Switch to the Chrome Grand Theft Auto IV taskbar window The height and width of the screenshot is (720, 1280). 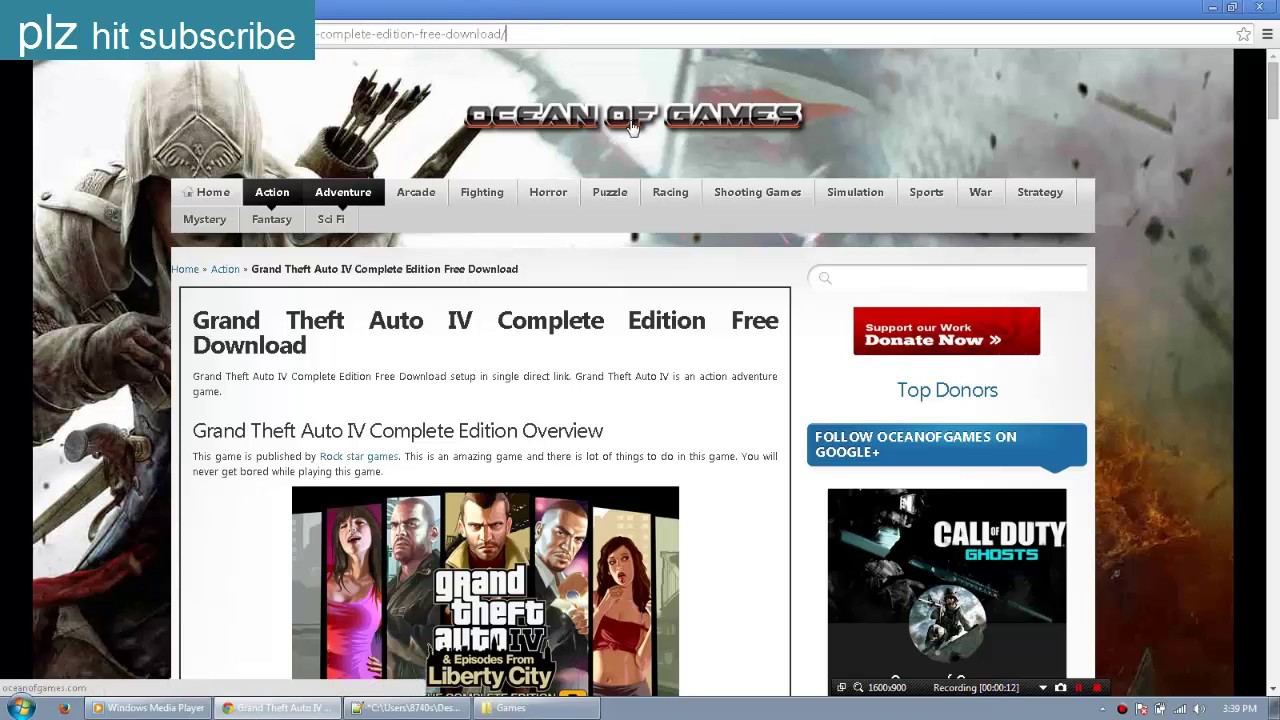(x=279, y=708)
